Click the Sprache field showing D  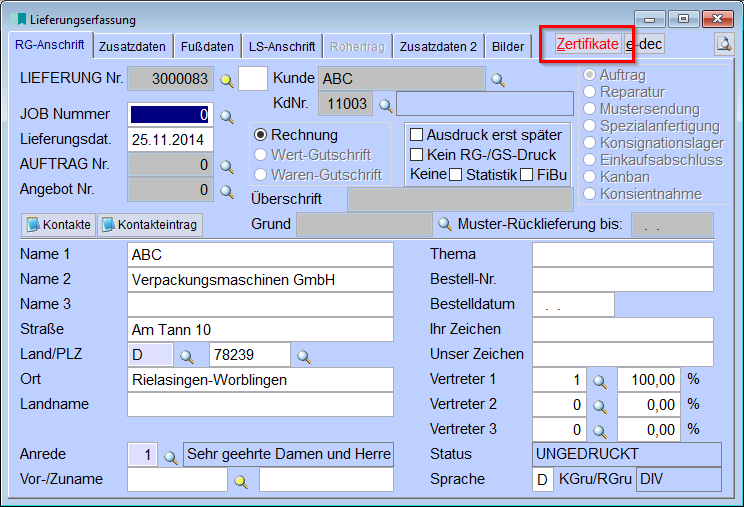[543, 479]
